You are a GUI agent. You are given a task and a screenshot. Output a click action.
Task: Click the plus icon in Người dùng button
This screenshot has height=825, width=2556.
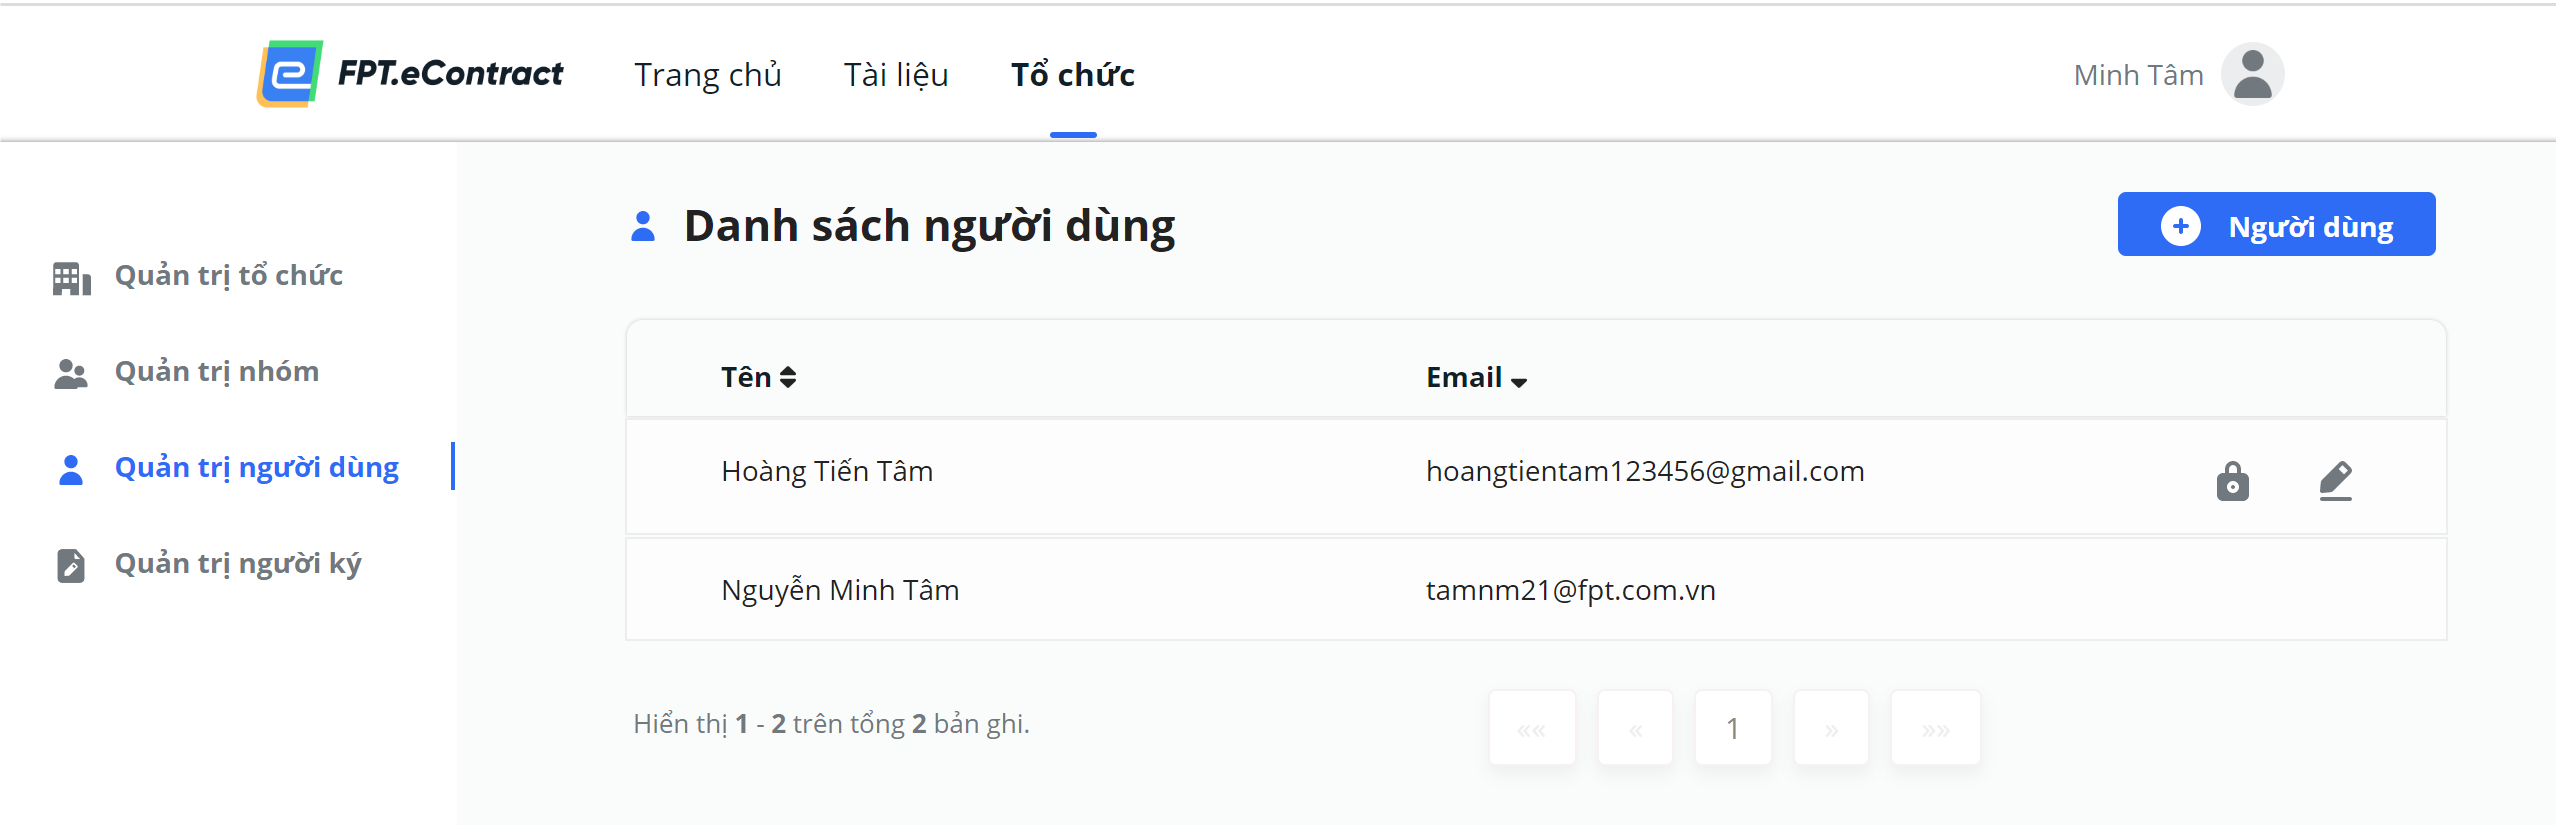tap(2180, 226)
